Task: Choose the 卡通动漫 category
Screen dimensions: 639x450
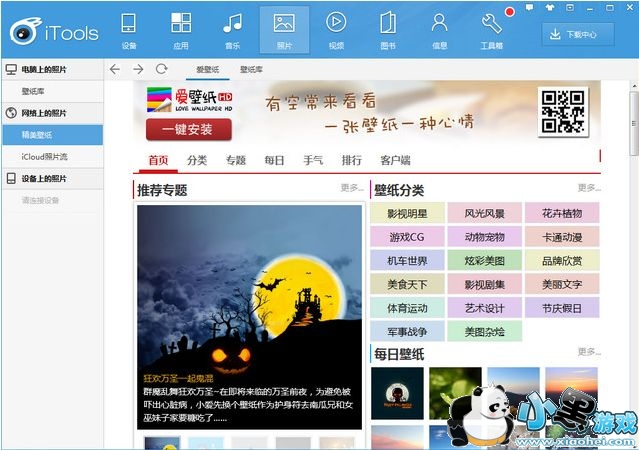Action: (562, 236)
